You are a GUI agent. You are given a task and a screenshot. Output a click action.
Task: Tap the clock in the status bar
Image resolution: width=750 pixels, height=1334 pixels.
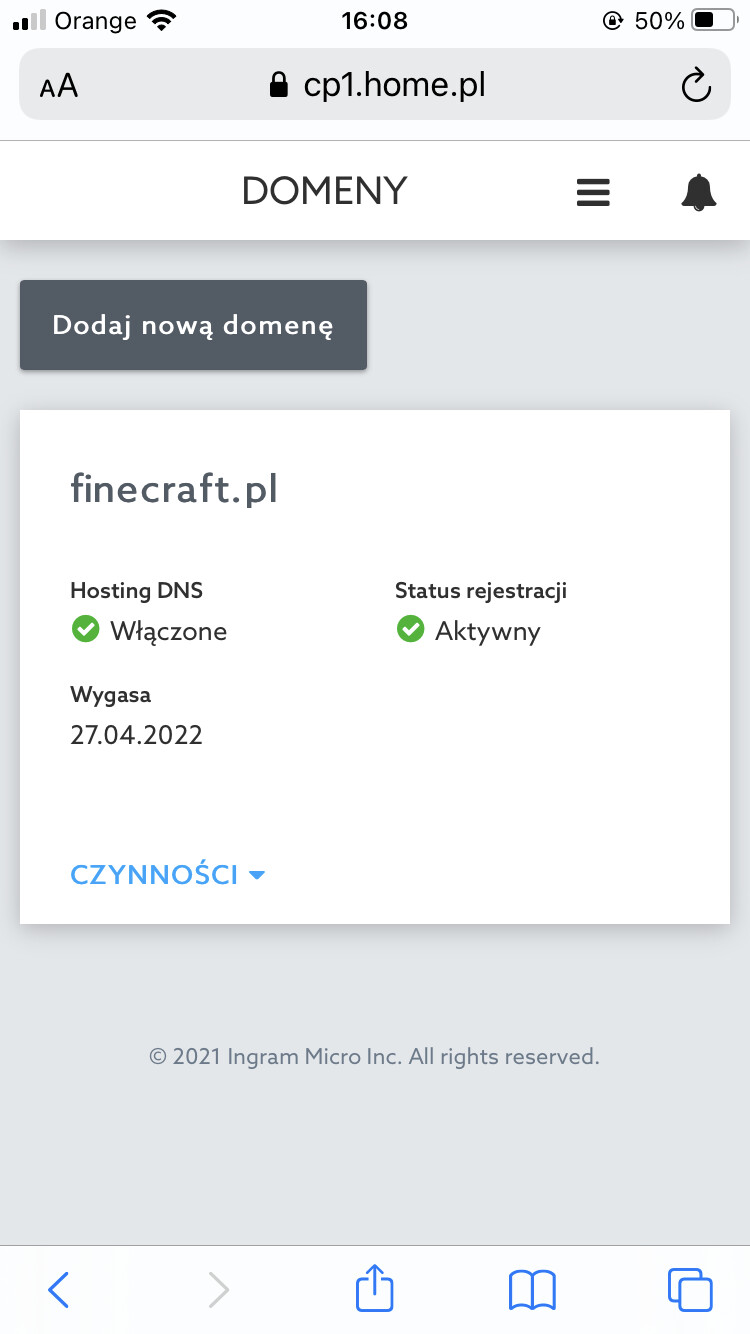tap(374, 20)
